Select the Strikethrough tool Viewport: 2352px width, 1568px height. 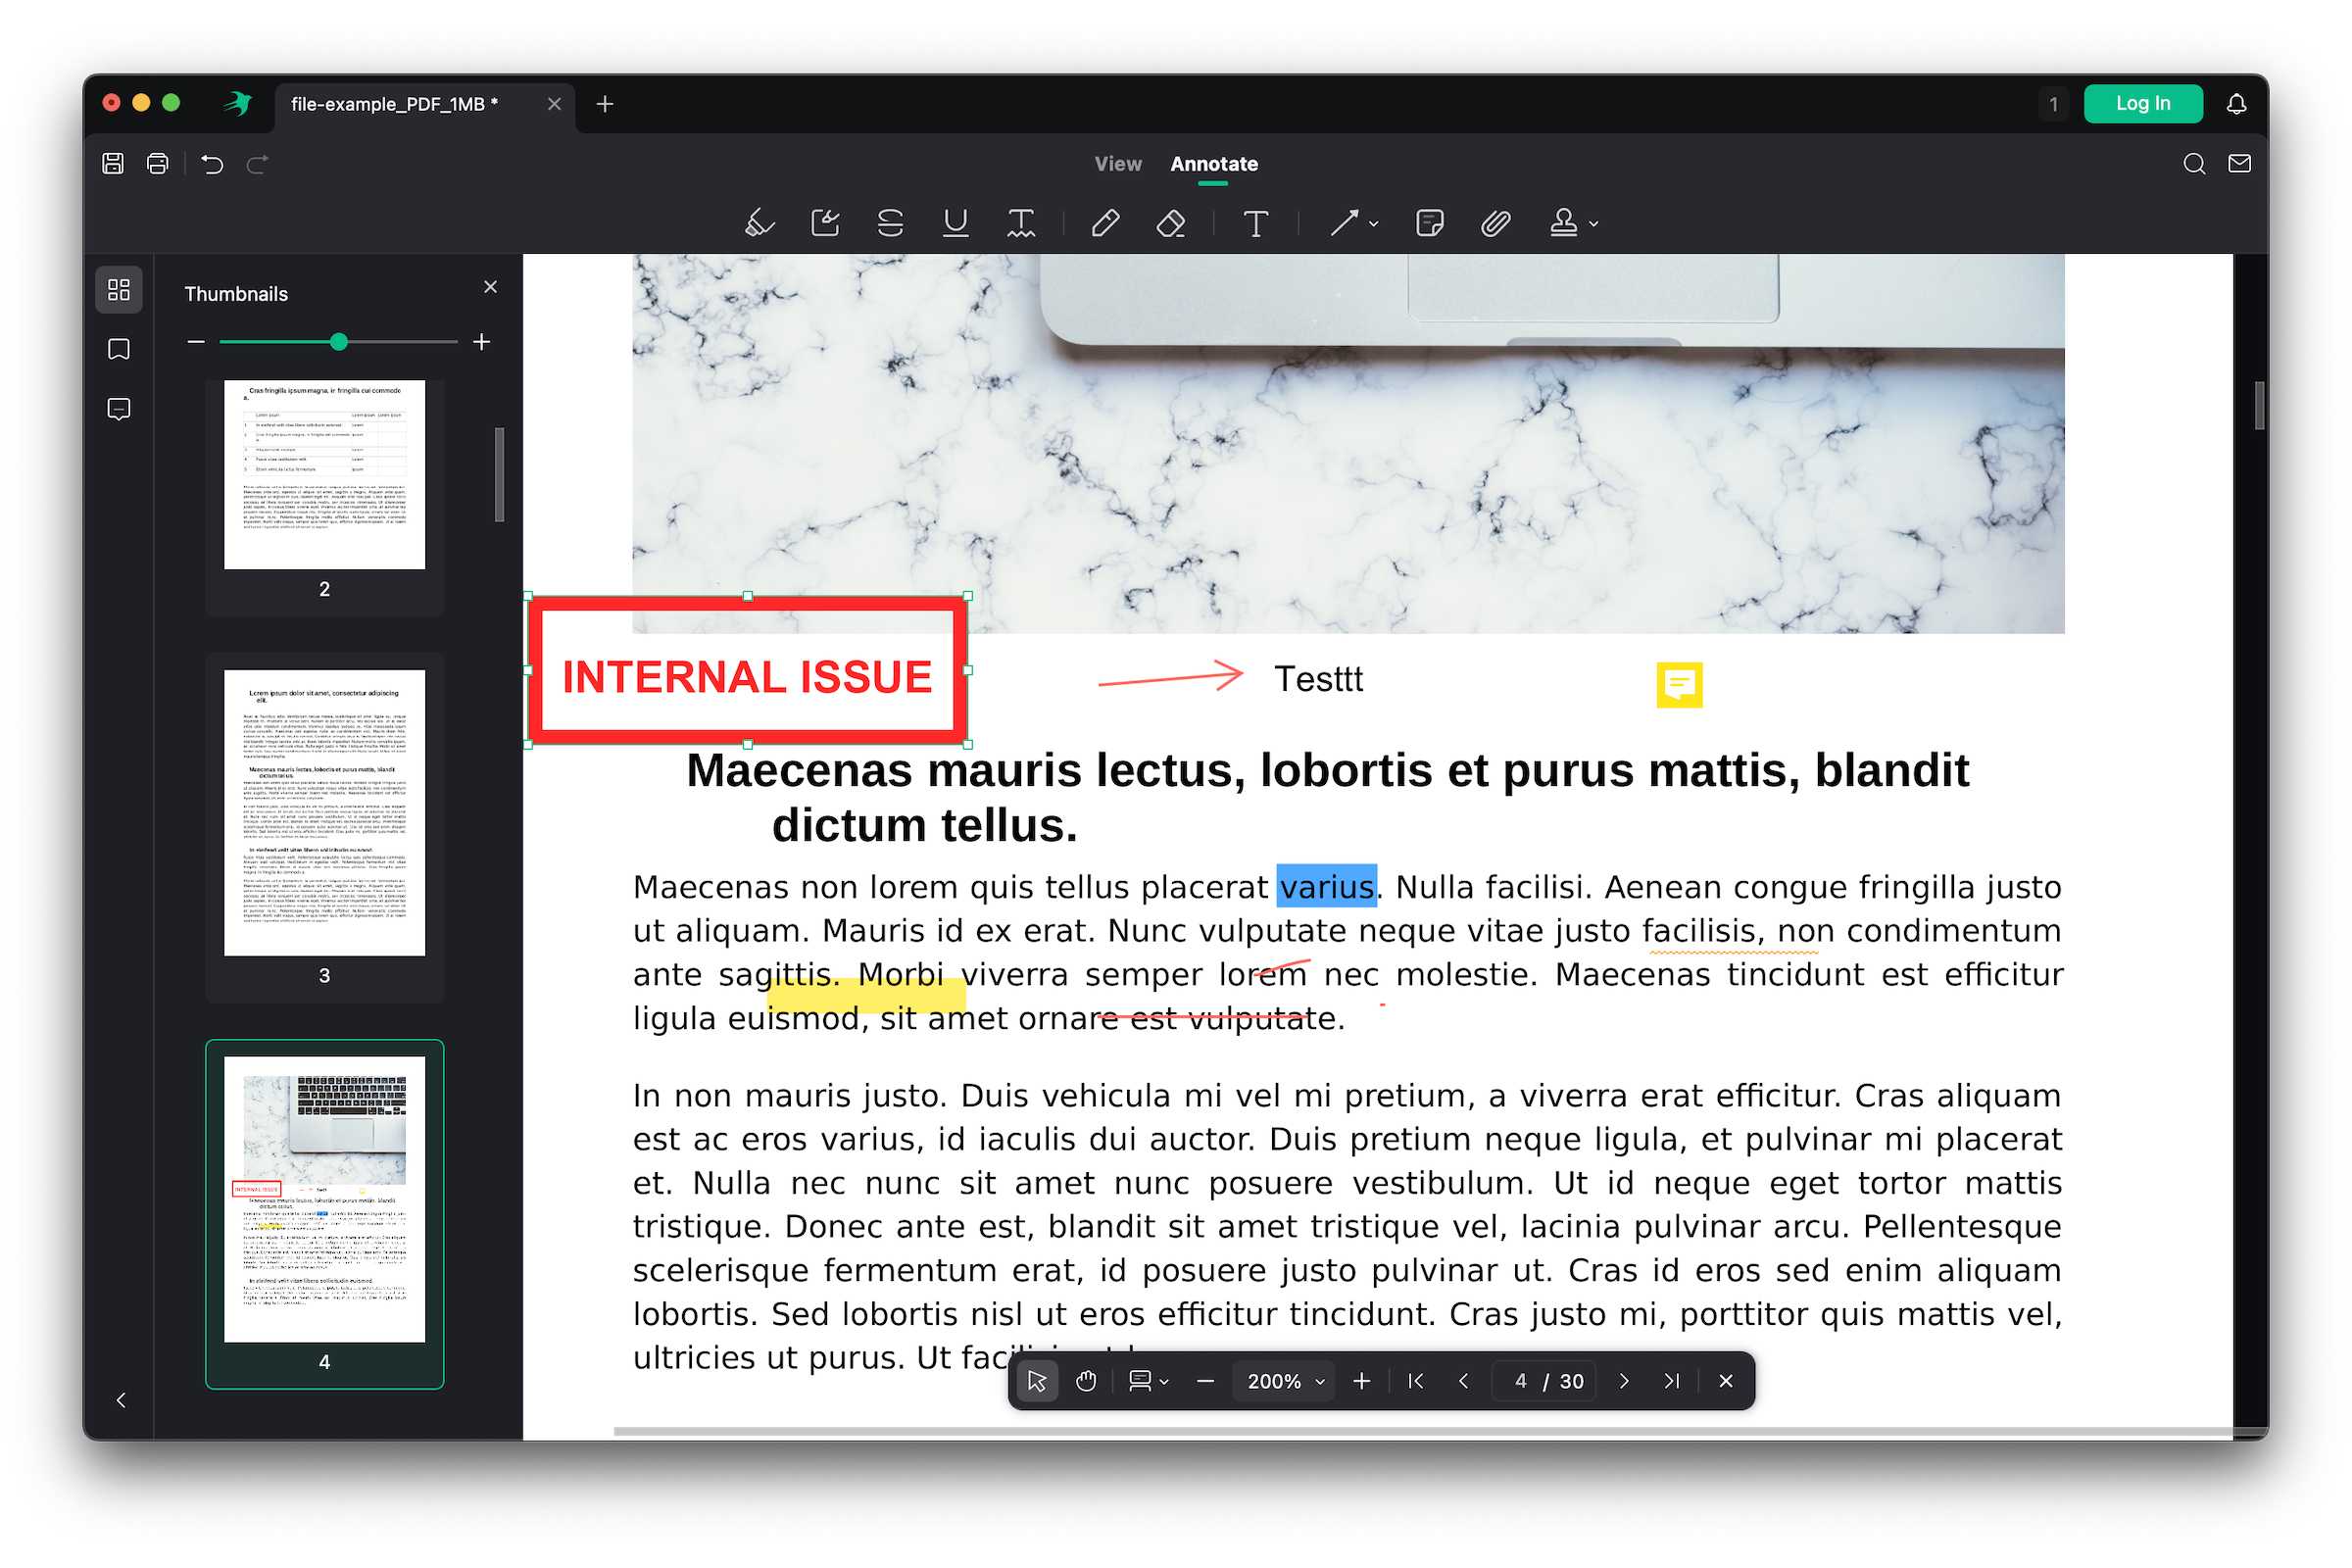point(890,223)
